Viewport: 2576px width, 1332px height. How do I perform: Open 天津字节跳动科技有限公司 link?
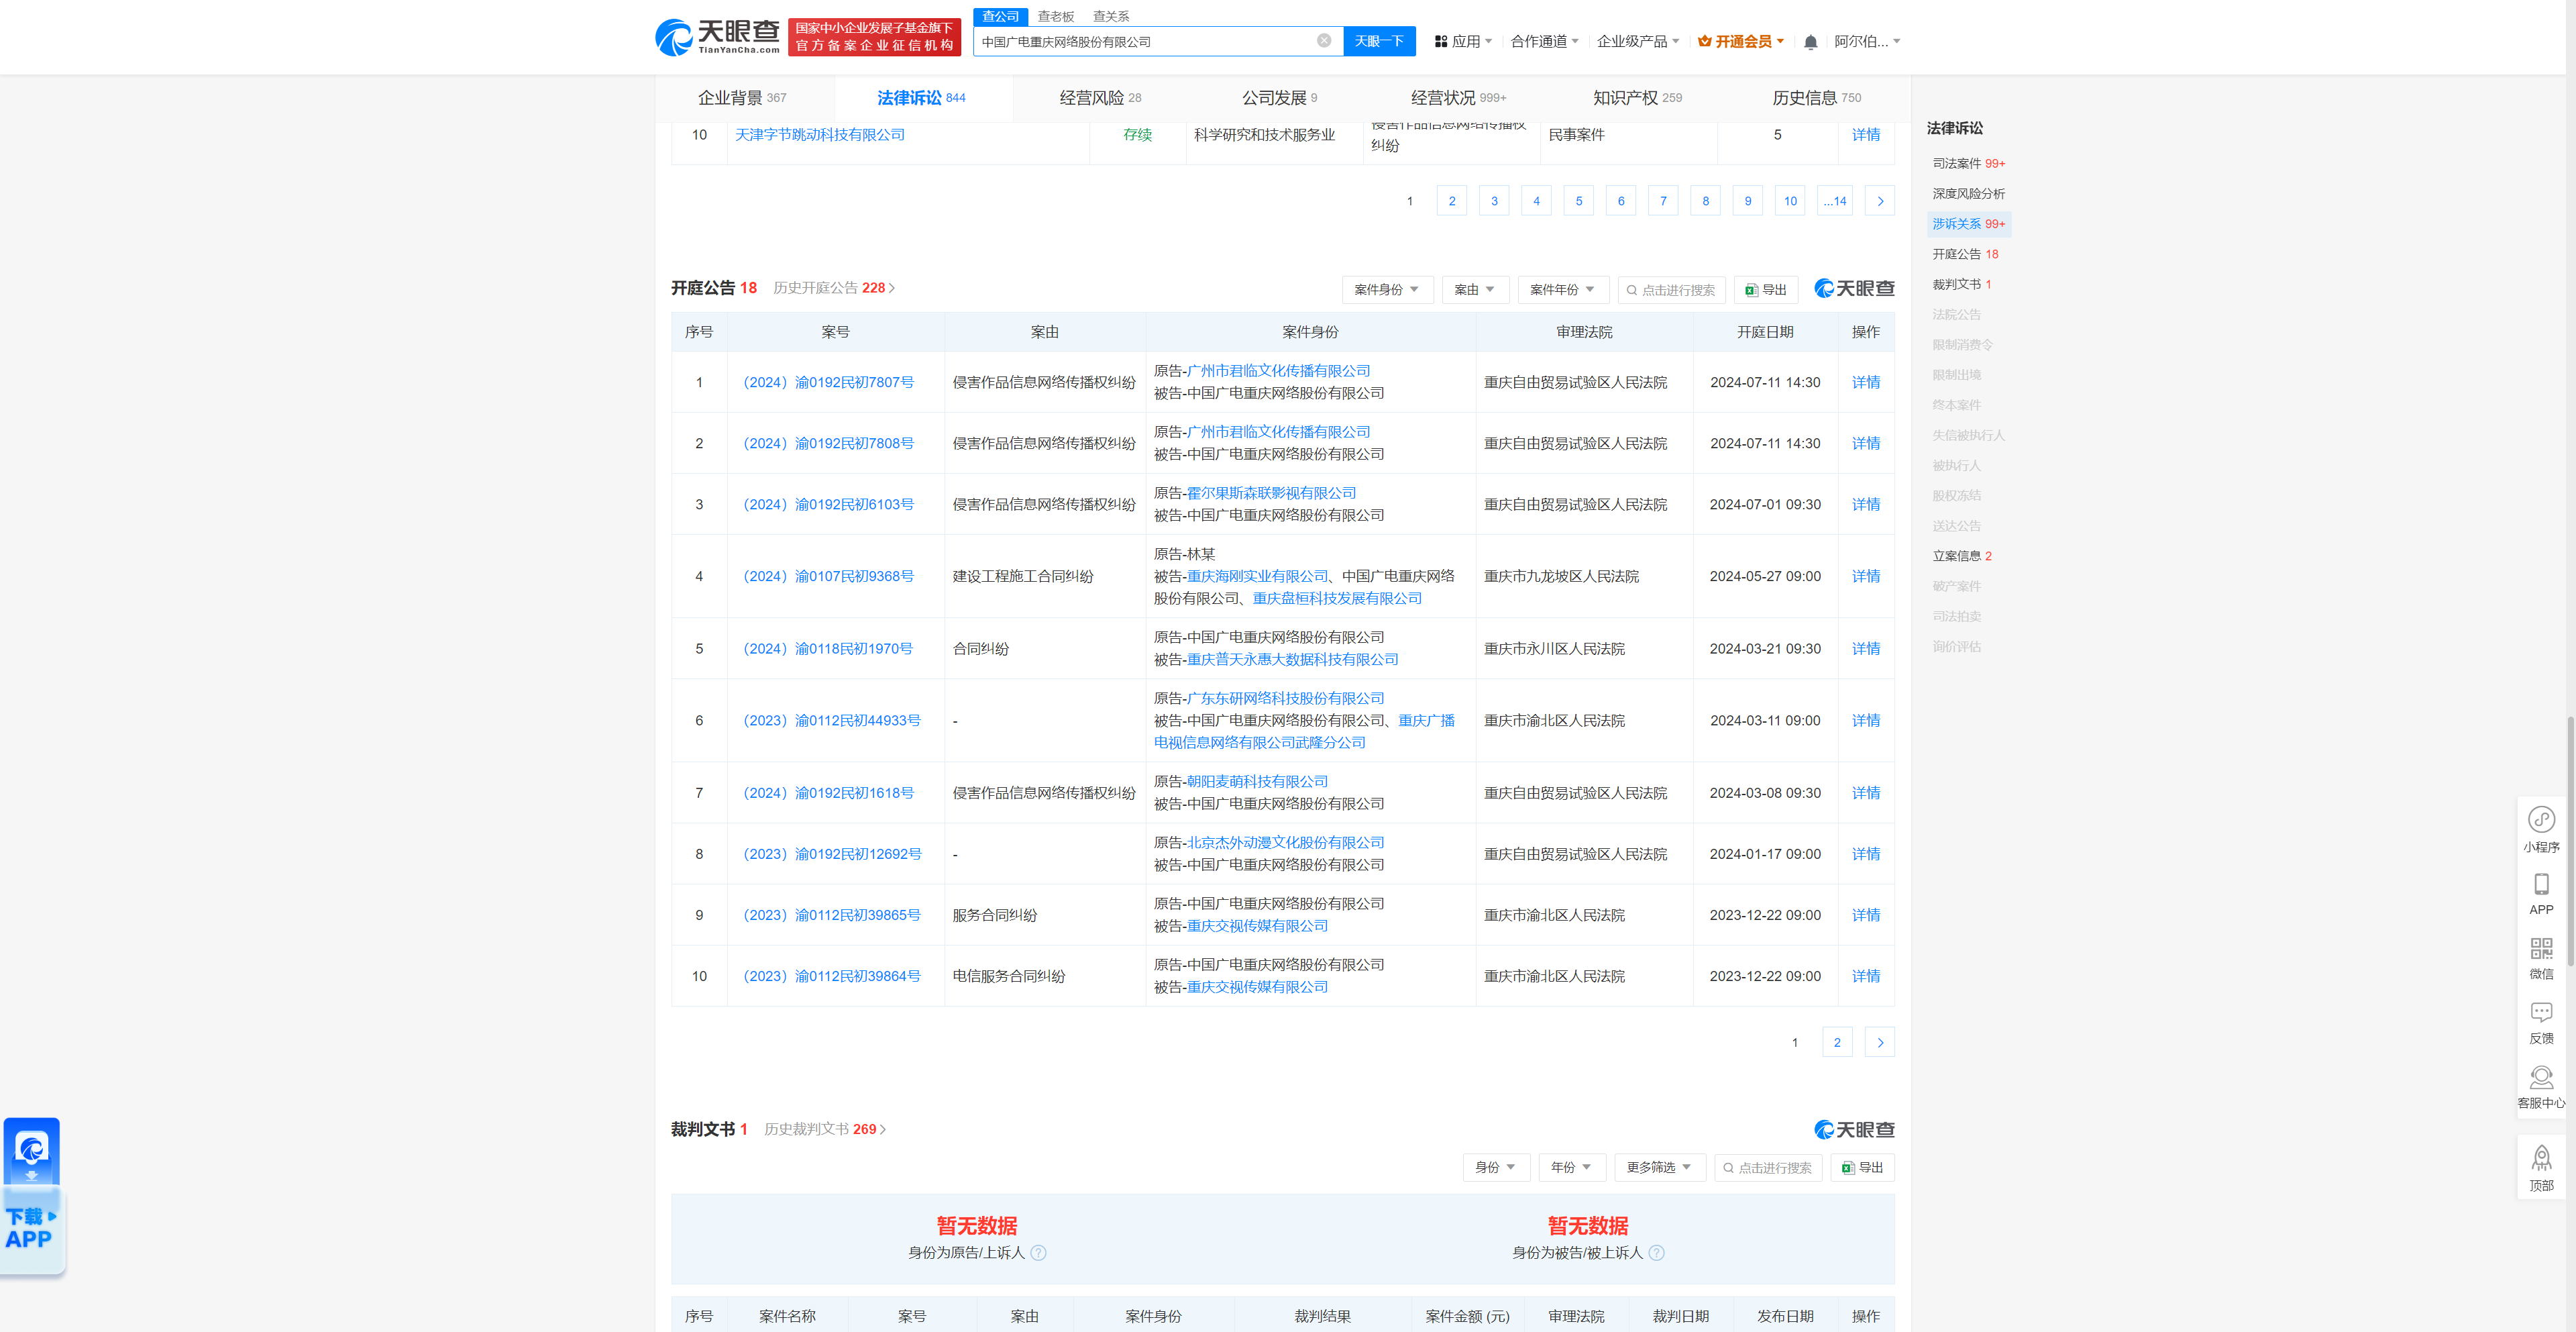[x=820, y=134]
